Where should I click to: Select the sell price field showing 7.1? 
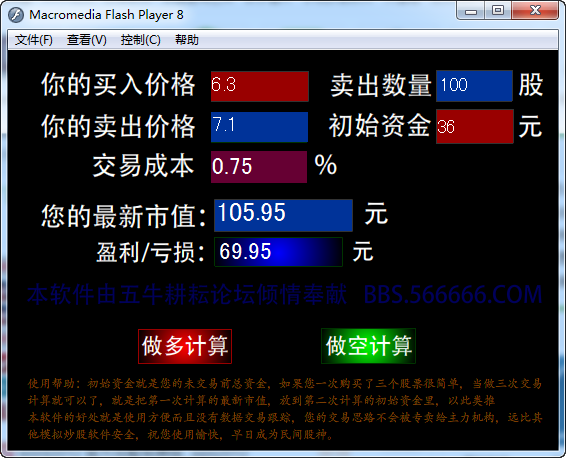click(x=260, y=127)
